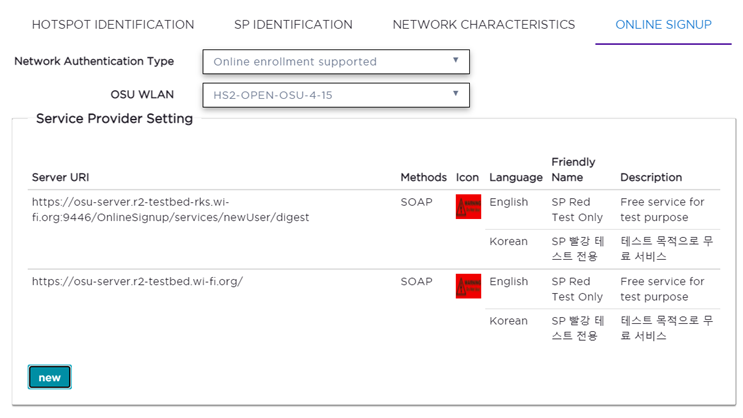Click the Language column header
Image resolution: width=743 pixels, height=418 pixels.
point(515,177)
